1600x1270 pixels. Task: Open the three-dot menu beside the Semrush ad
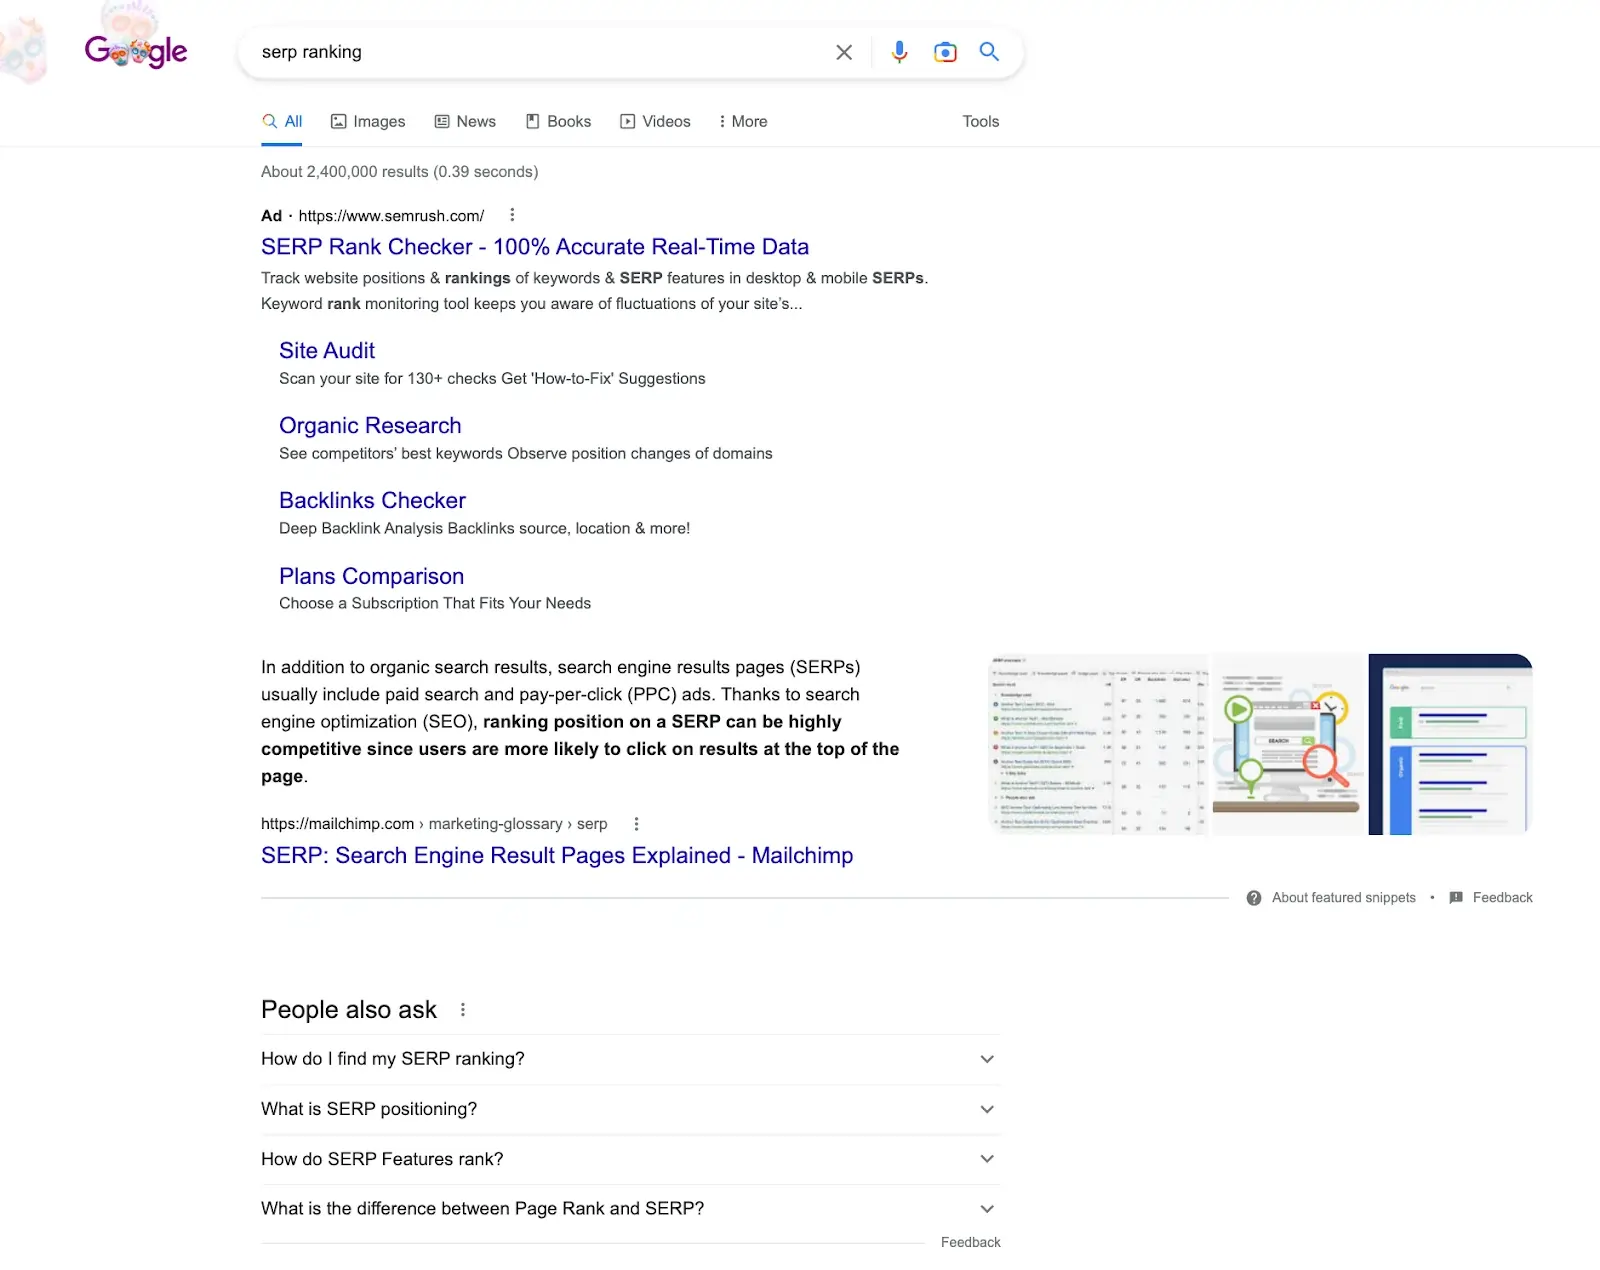[512, 215]
